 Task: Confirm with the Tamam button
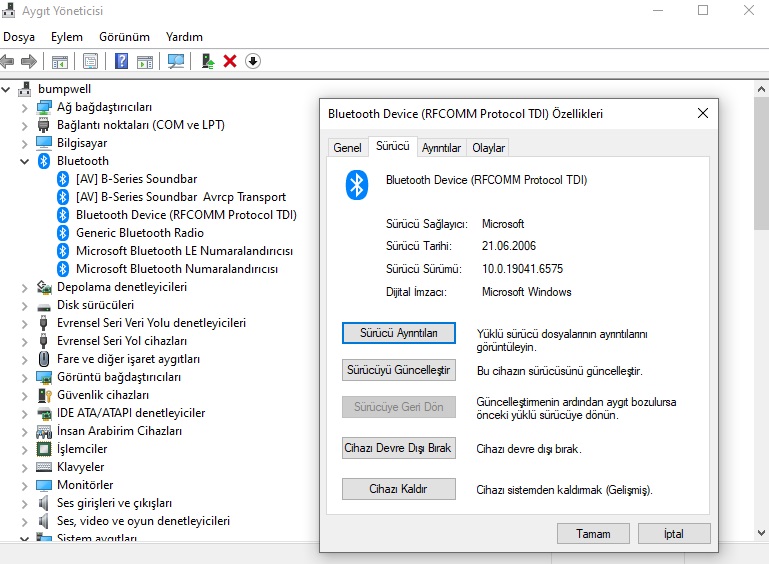tap(593, 534)
